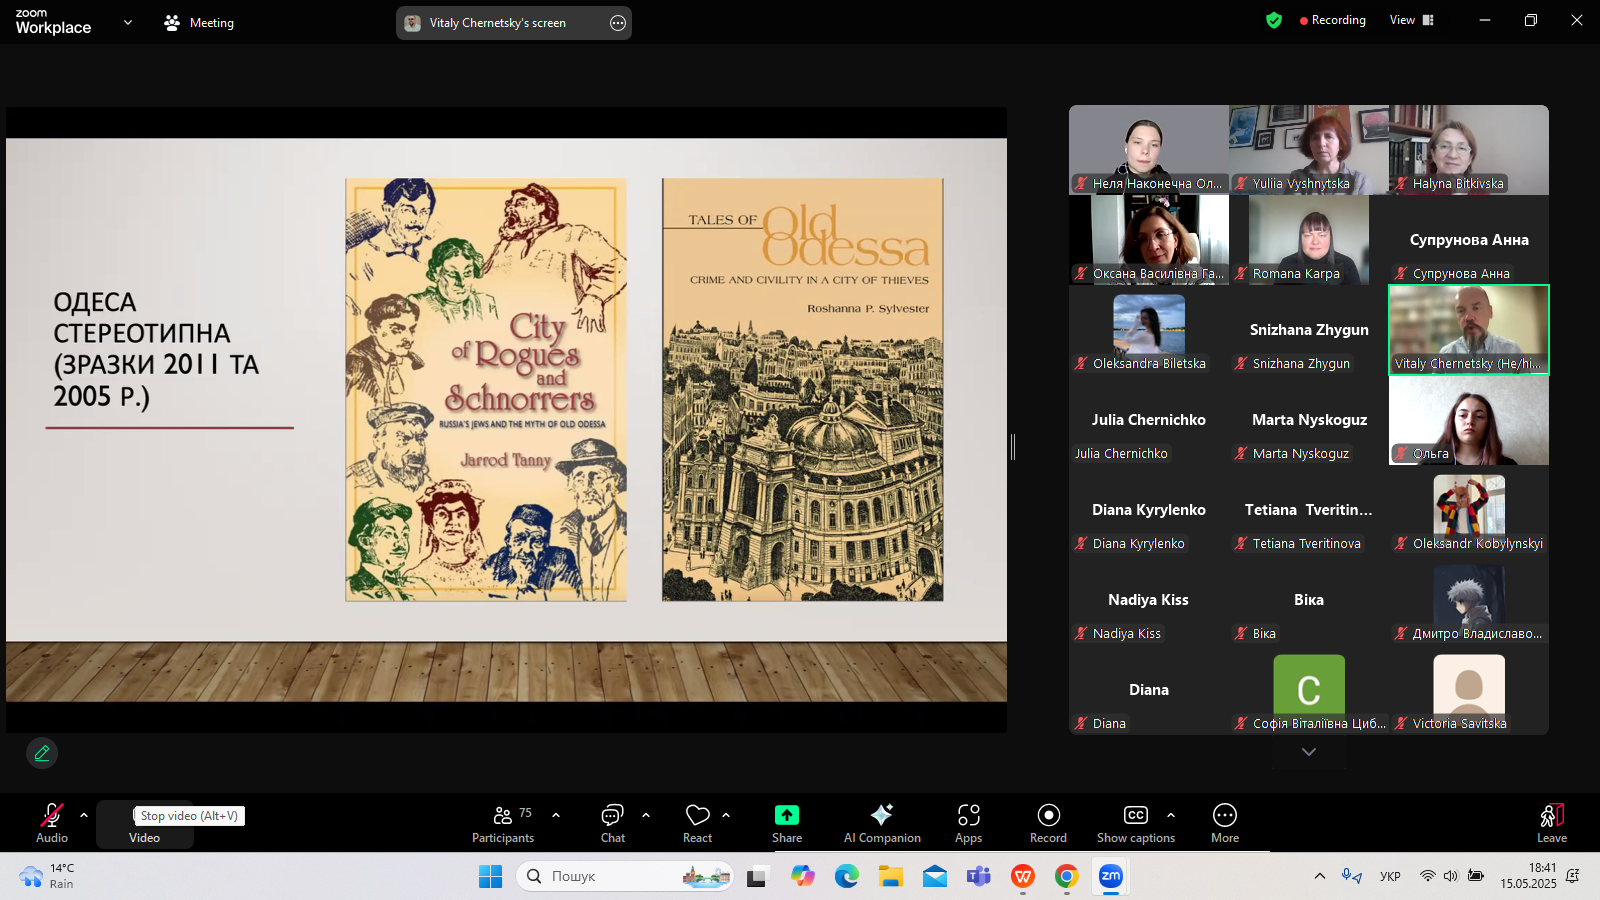
Task: Click the annotate pencil icon
Action: point(42,753)
